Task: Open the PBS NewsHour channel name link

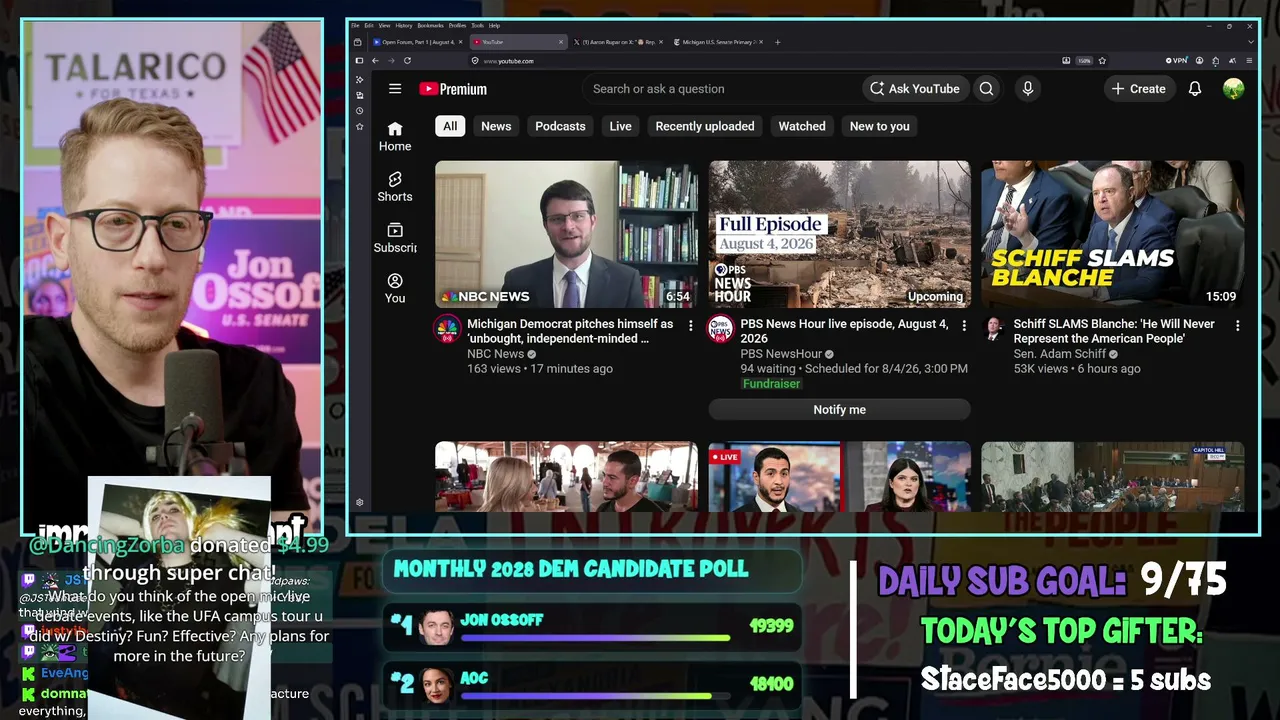Action: tap(781, 354)
